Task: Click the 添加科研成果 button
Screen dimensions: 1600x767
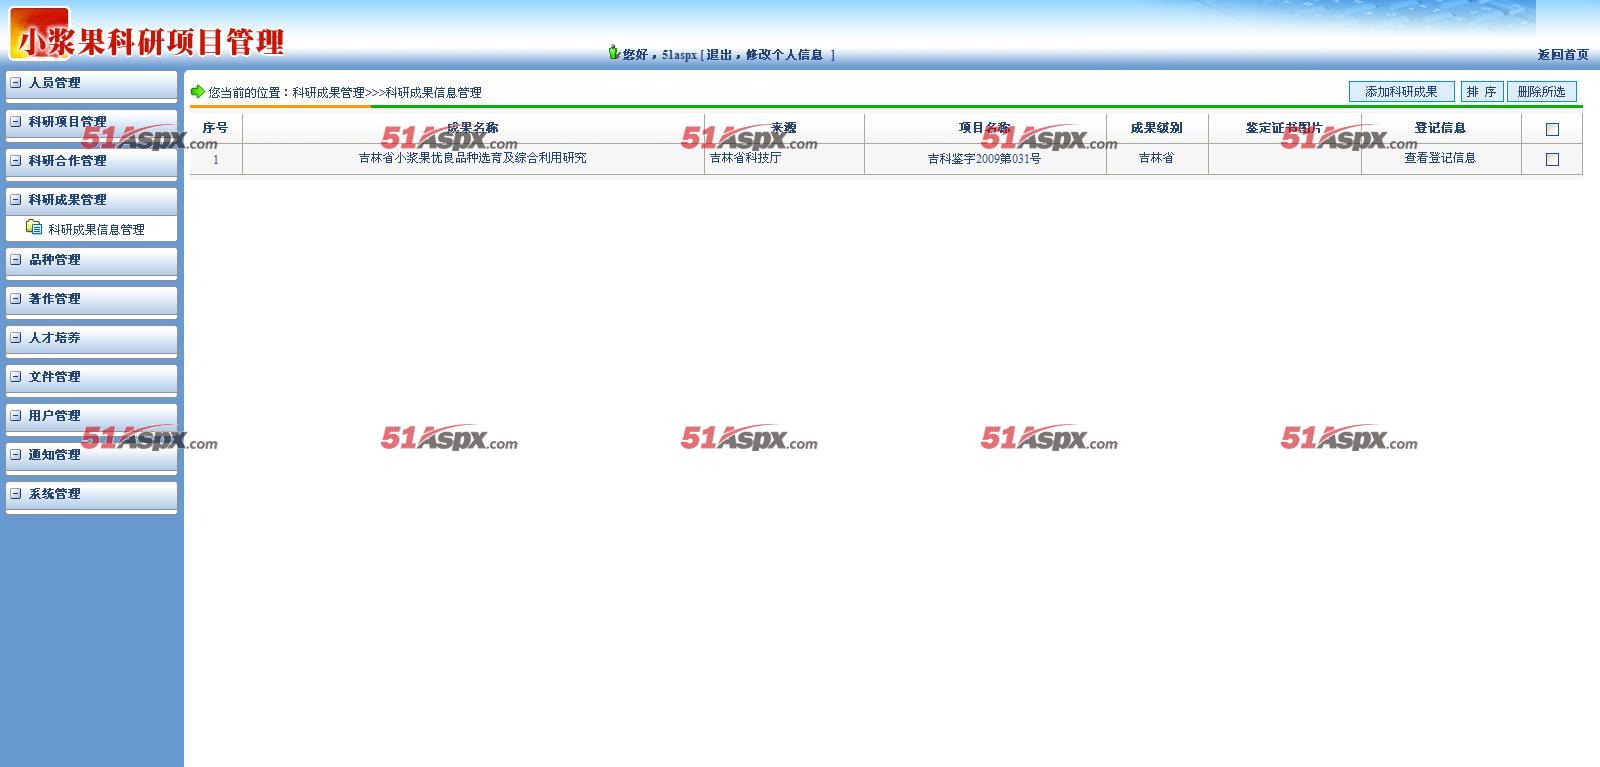Action: pyautogui.click(x=1401, y=92)
